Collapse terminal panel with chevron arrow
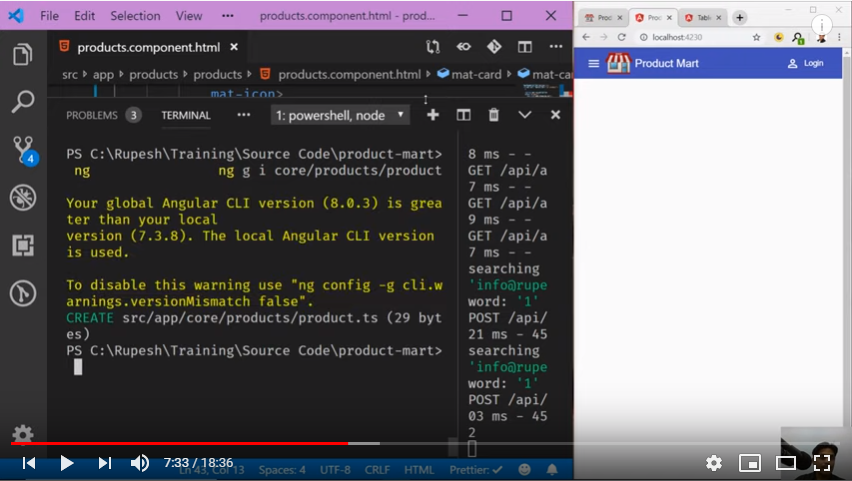 pyautogui.click(x=524, y=115)
